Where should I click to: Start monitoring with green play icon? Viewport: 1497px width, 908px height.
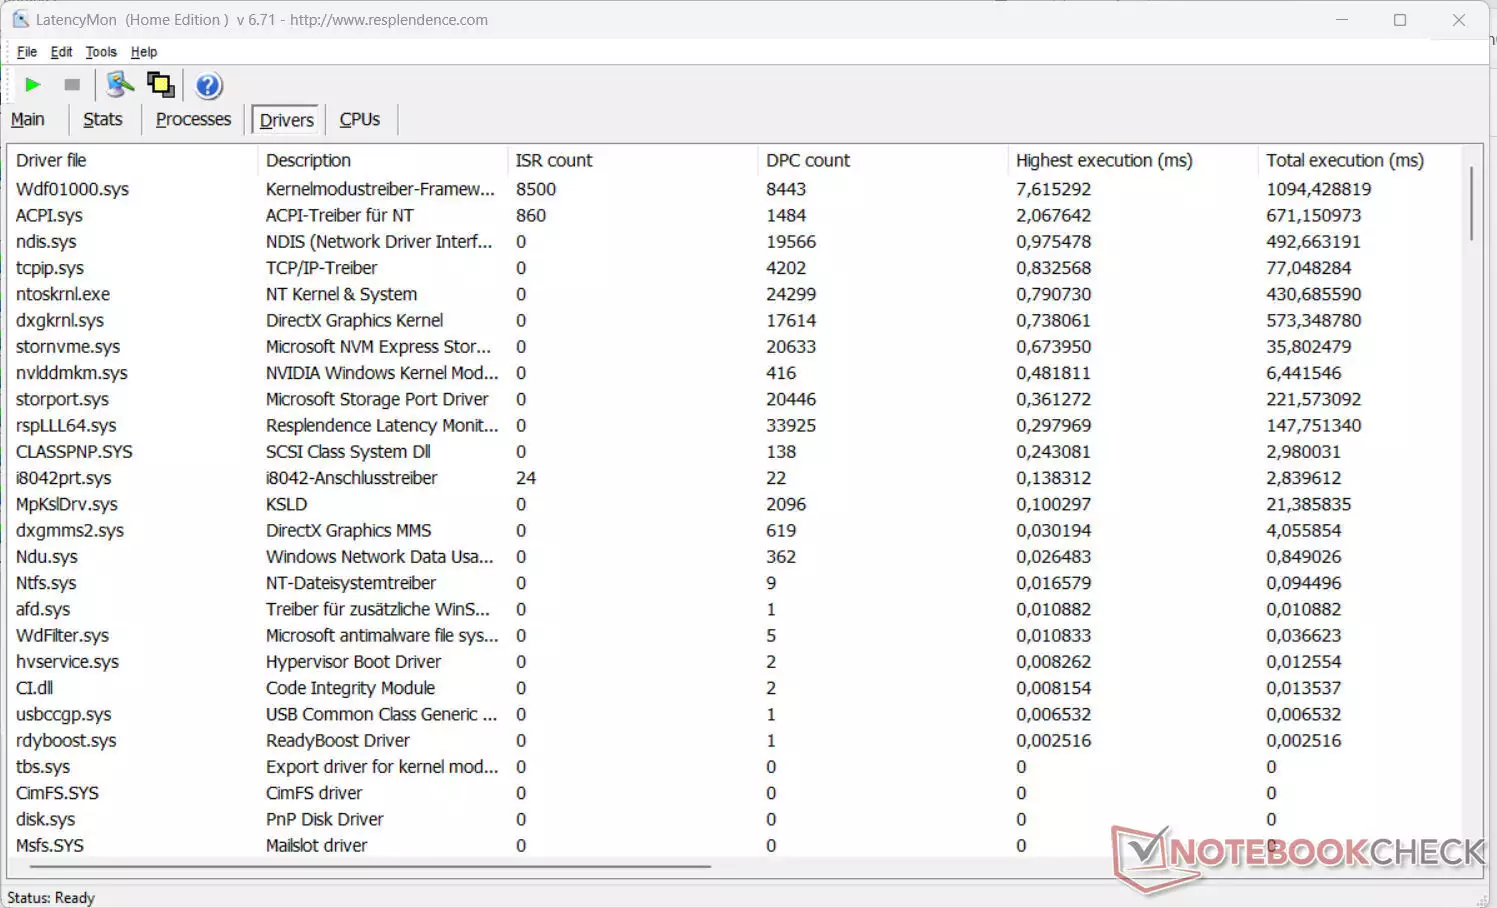[x=33, y=85]
